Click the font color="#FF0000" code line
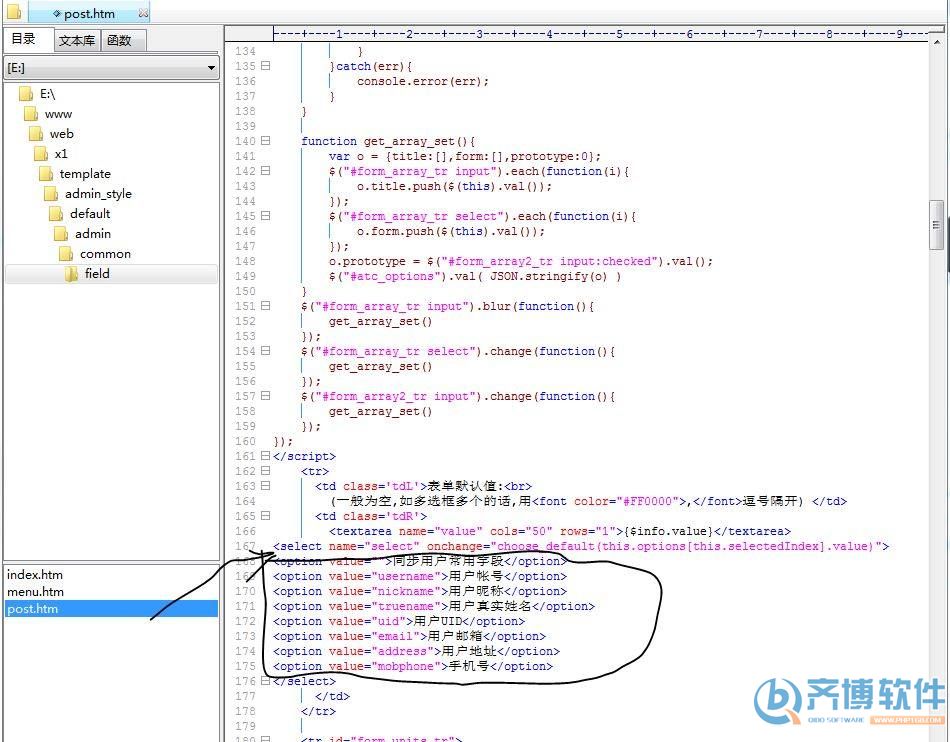 pyautogui.click(x=588, y=501)
